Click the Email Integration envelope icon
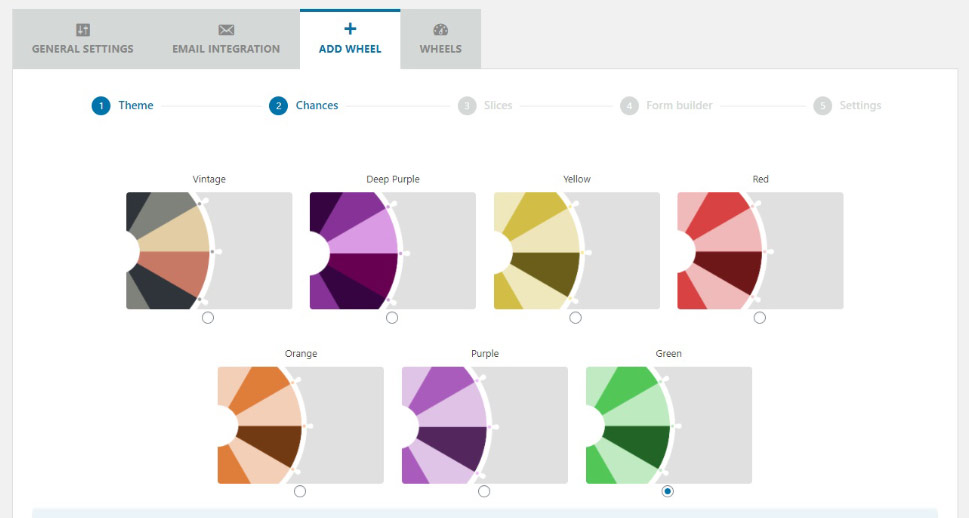 pos(226,30)
